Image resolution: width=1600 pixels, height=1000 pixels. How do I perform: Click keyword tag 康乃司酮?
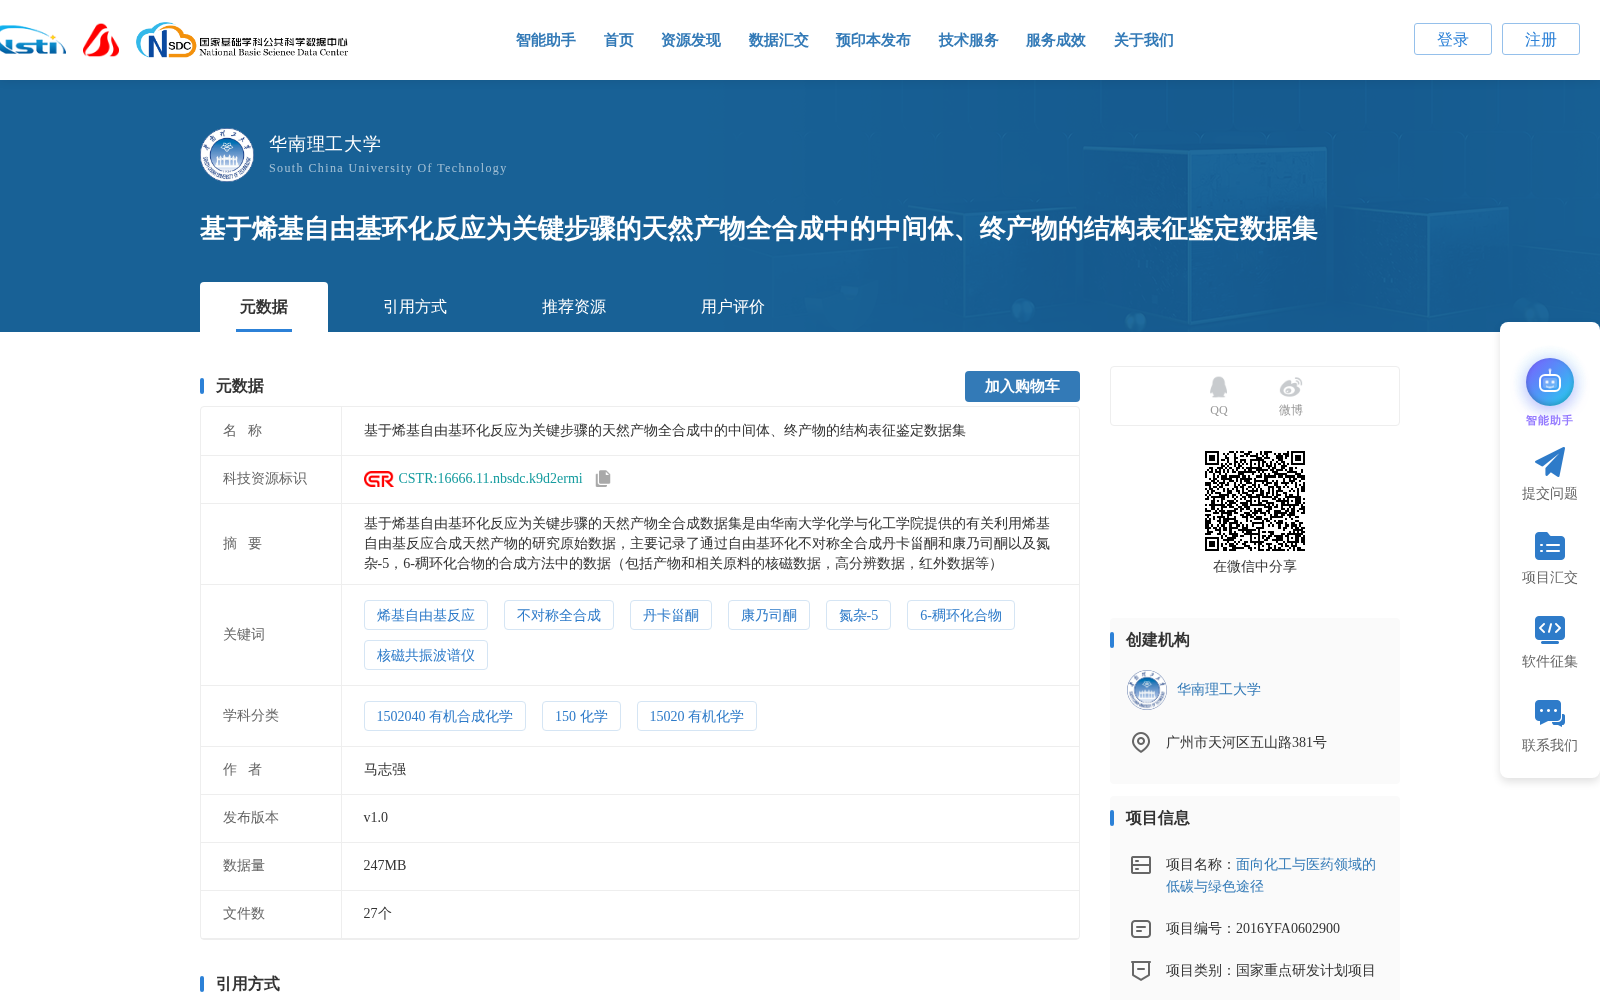(x=769, y=615)
